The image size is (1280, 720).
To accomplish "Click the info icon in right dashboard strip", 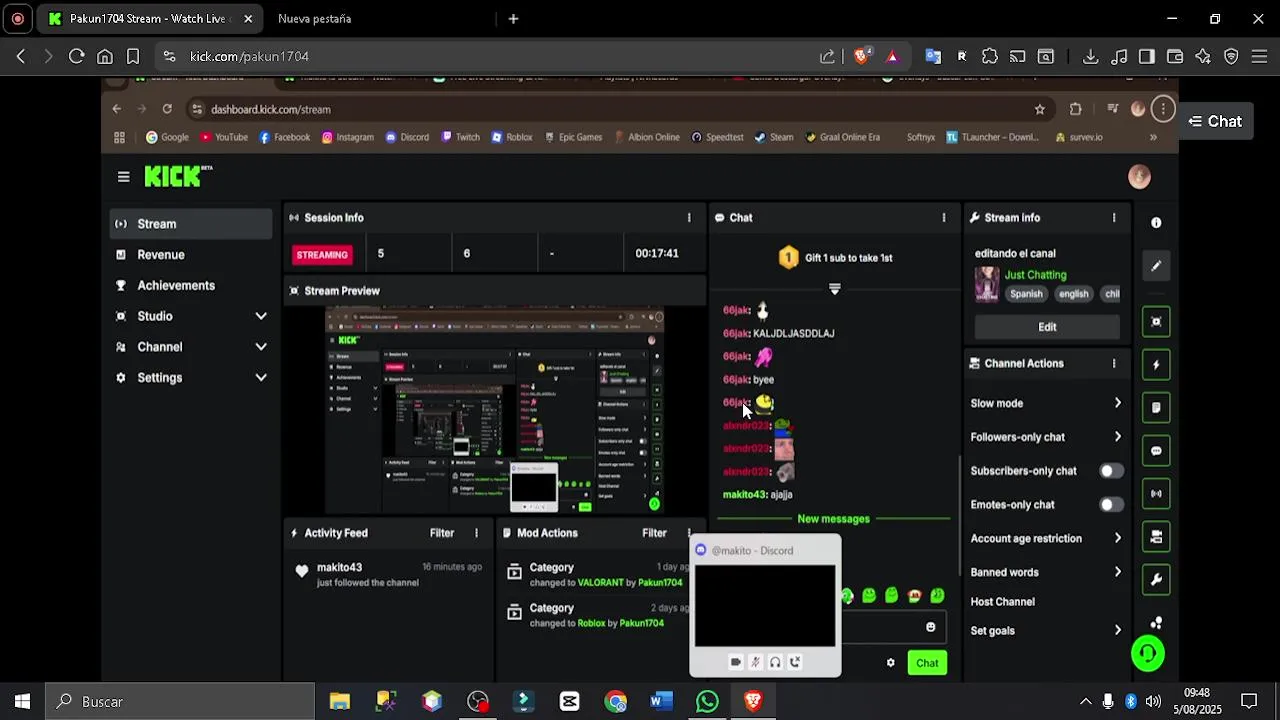I will (1156, 223).
